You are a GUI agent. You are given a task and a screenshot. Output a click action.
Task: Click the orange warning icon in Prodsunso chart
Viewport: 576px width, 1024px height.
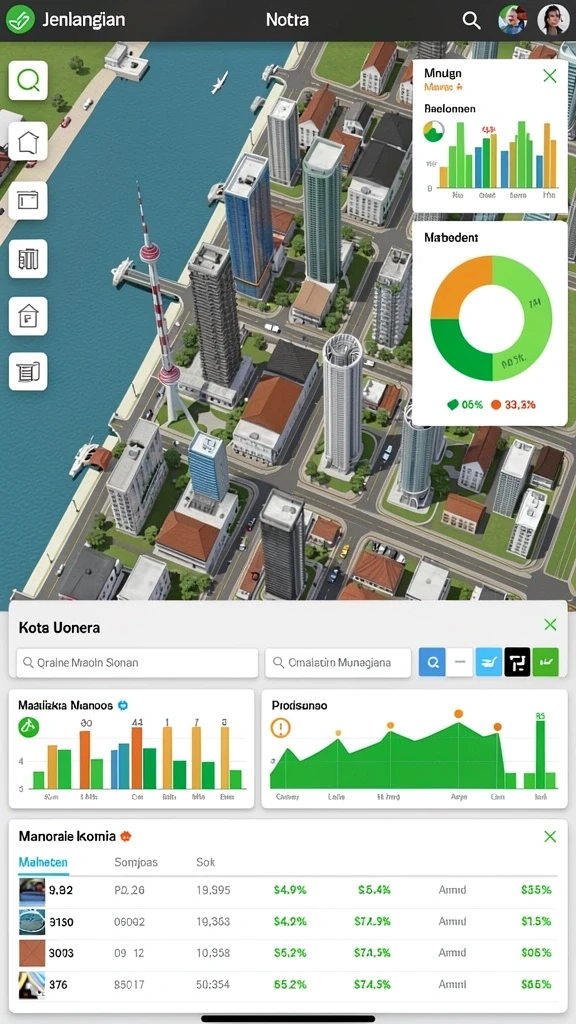[280, 728]
